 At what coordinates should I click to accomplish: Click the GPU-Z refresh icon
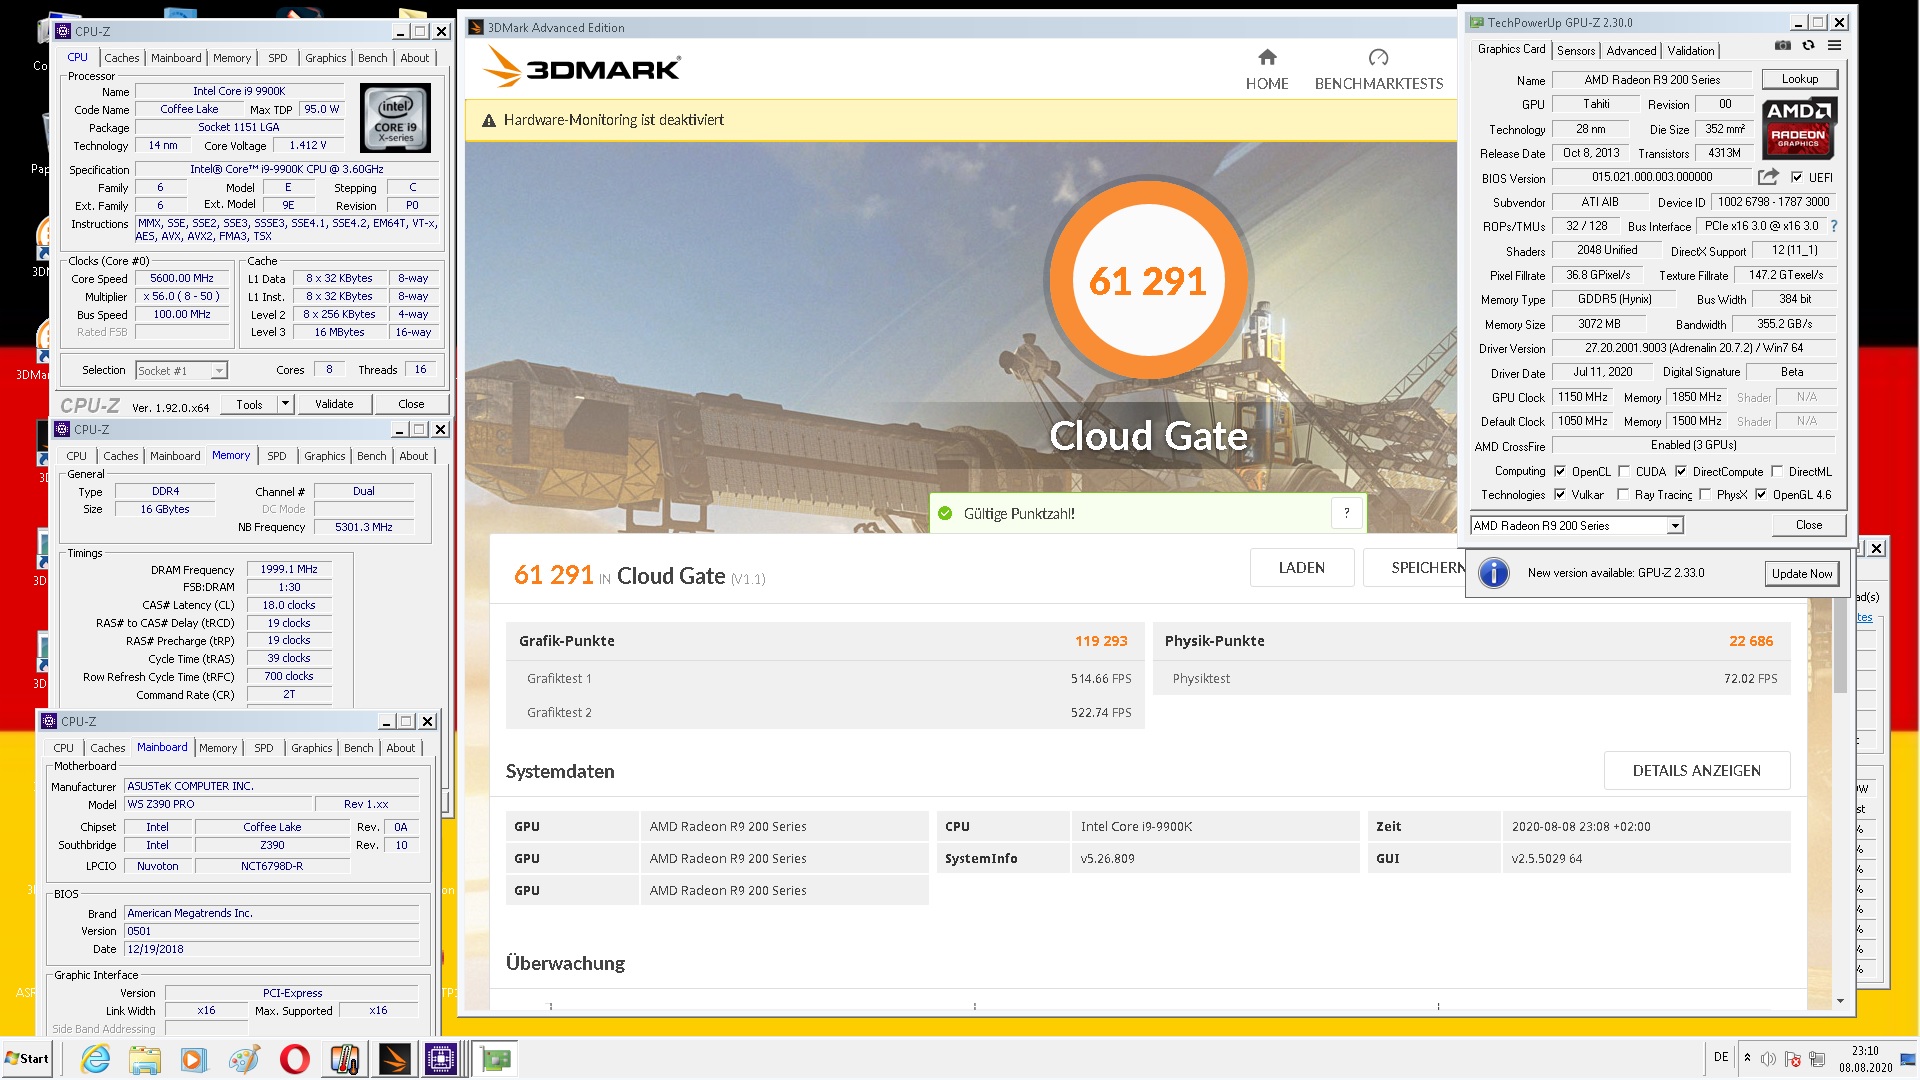pyautogui.click(x=1808, y=46)
